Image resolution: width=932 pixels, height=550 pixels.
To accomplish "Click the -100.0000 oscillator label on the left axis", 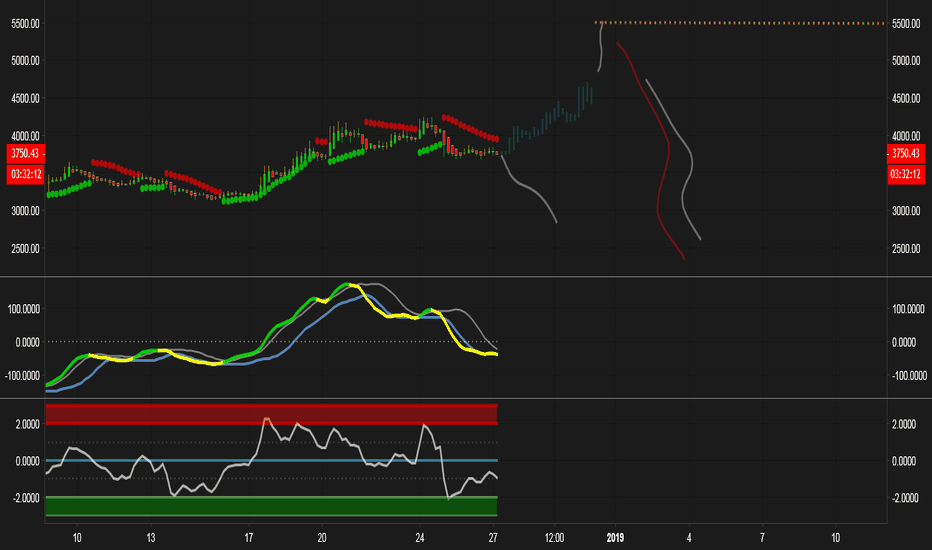I will point(23,376).
